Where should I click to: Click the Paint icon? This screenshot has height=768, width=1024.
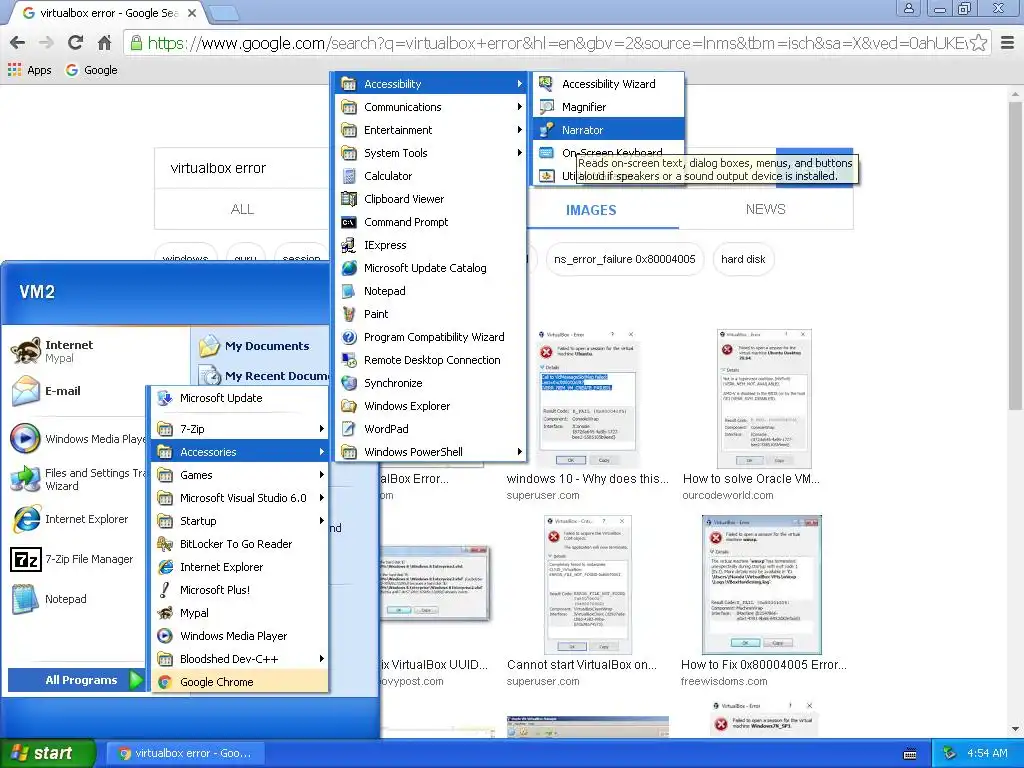tap(349, 314)
